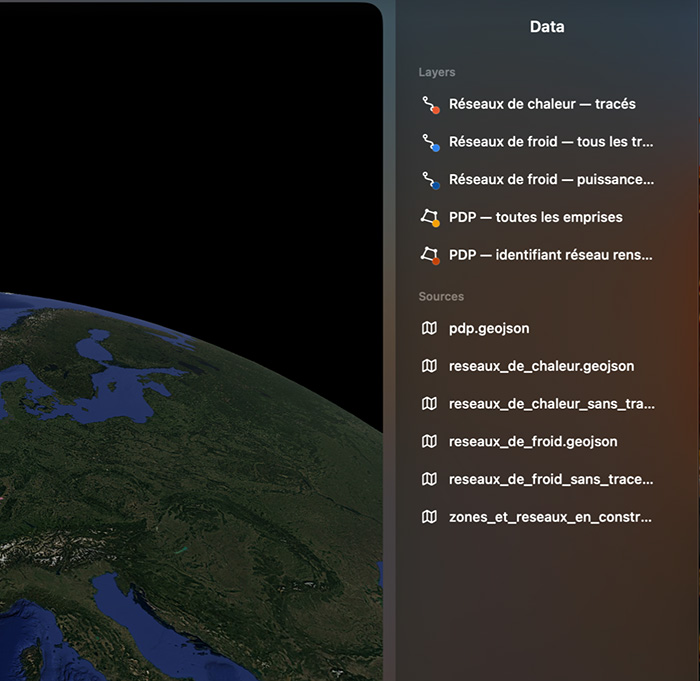The height and width of the screenshot is (681, 700).
Task: Click the Sources section header
Action: [x=441, y=297]
